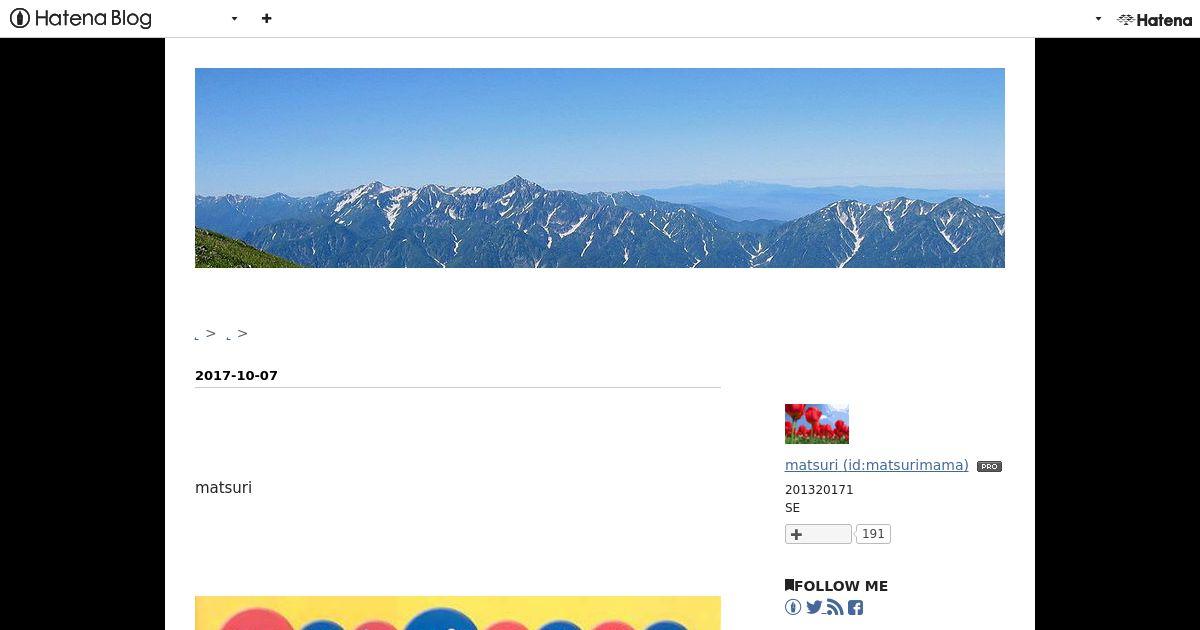Click the colorful circles article image
This screenshot has height=630, width=1200.
[458, 613]
